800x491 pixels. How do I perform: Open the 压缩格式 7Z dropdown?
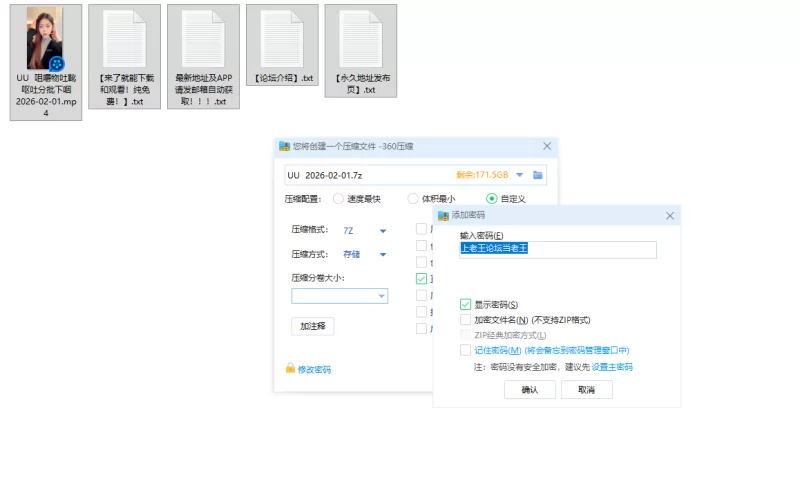[x=383, y=231]
